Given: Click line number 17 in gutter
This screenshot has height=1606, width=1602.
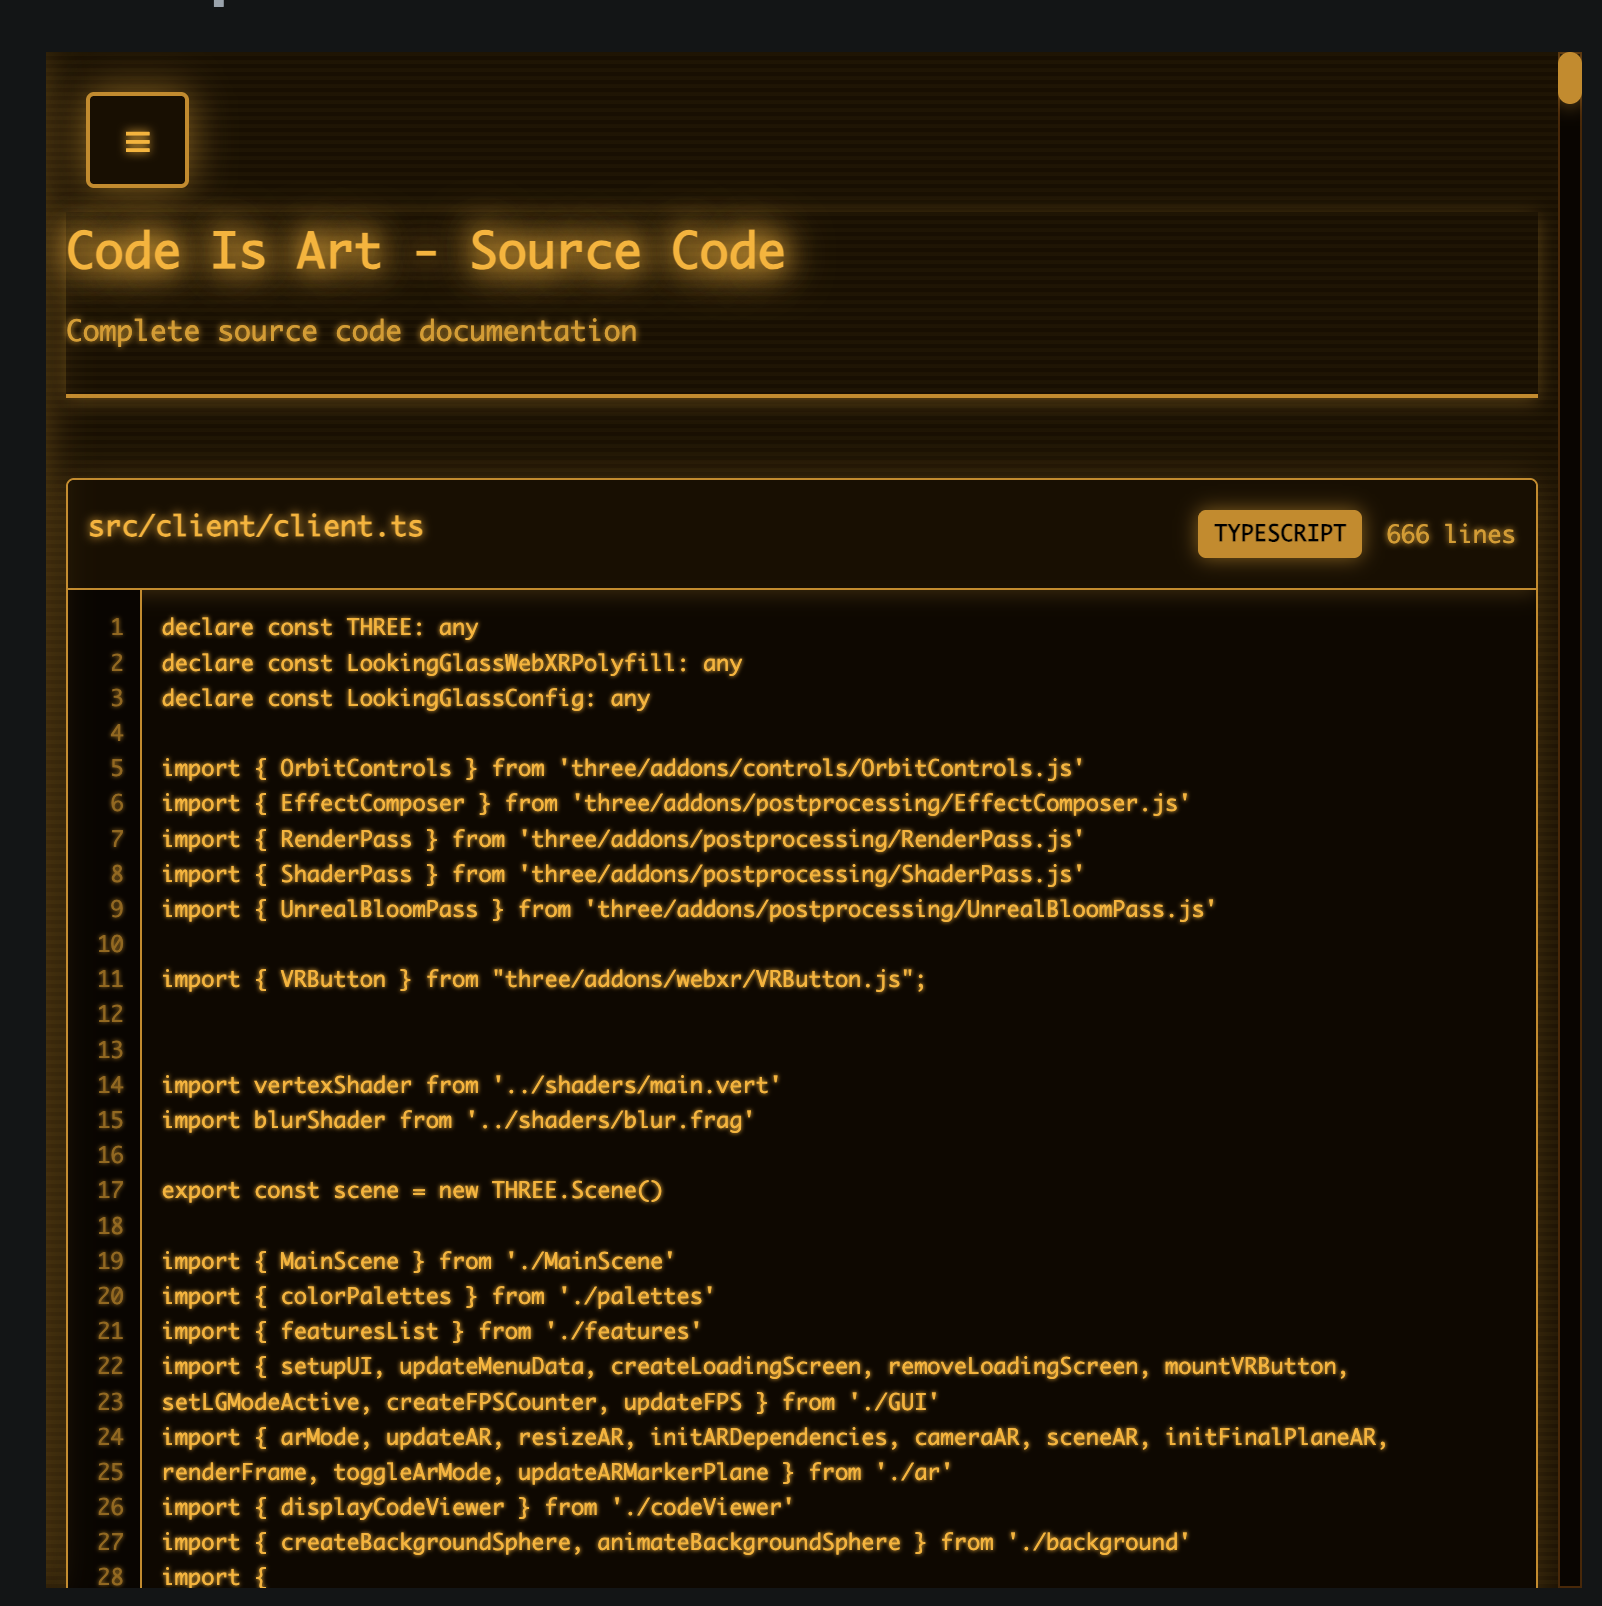Looking at the screenshot, I should click(x=111, y=1190).
